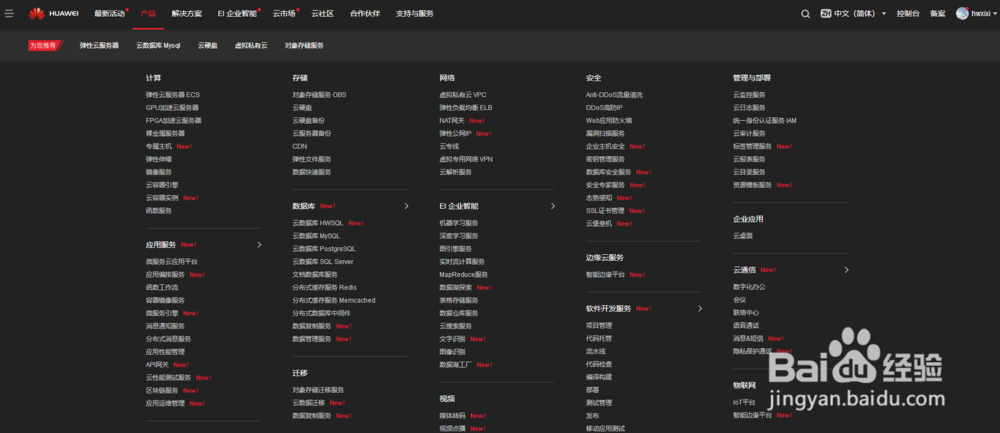
Task: Open 文字识别 link
Action: [x=452, y=339]
